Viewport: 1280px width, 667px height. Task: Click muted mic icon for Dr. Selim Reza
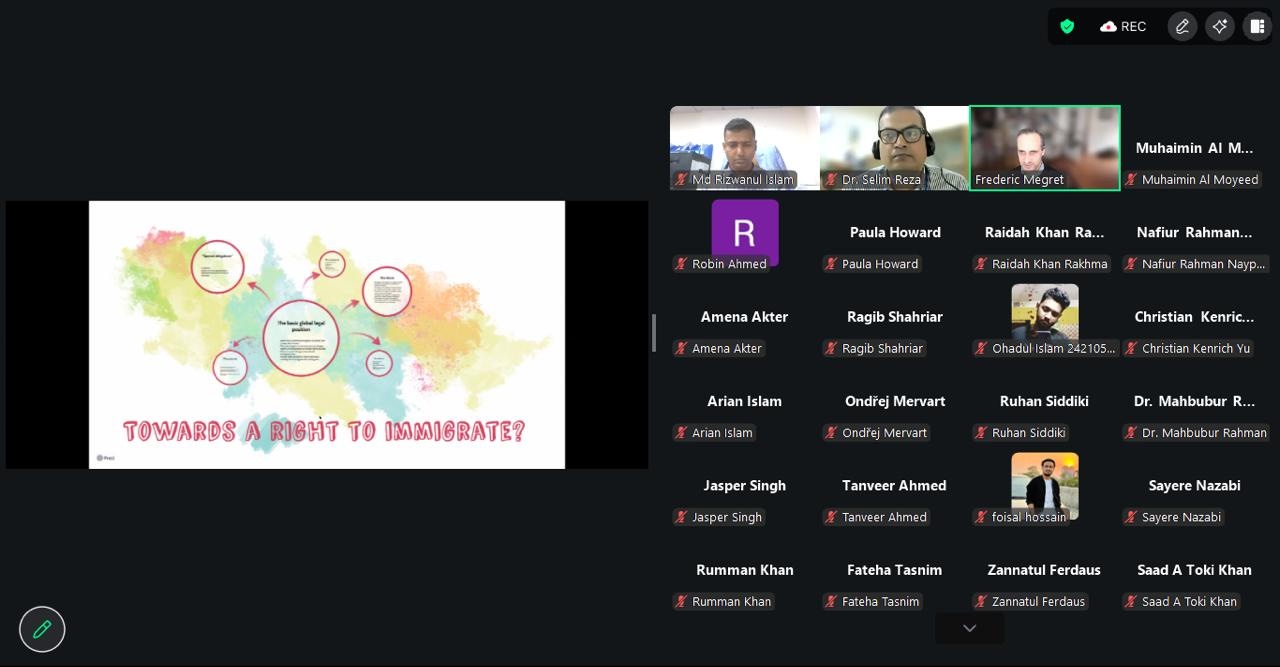(831, 180)
